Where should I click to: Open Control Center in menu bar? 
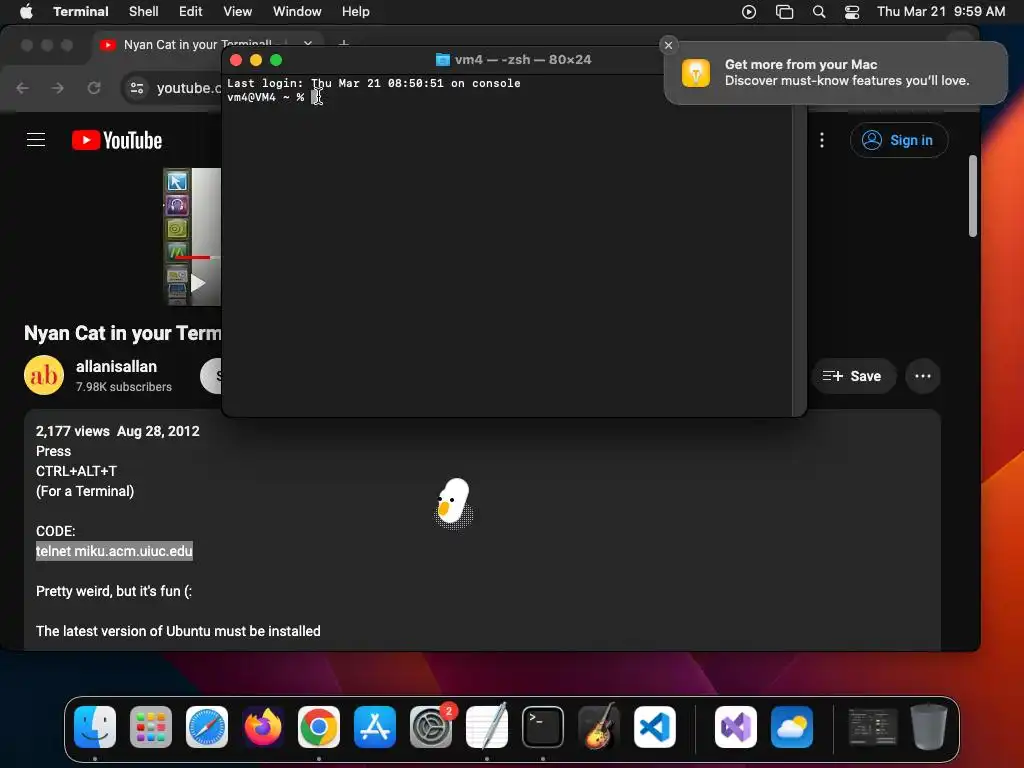point(852,12)
